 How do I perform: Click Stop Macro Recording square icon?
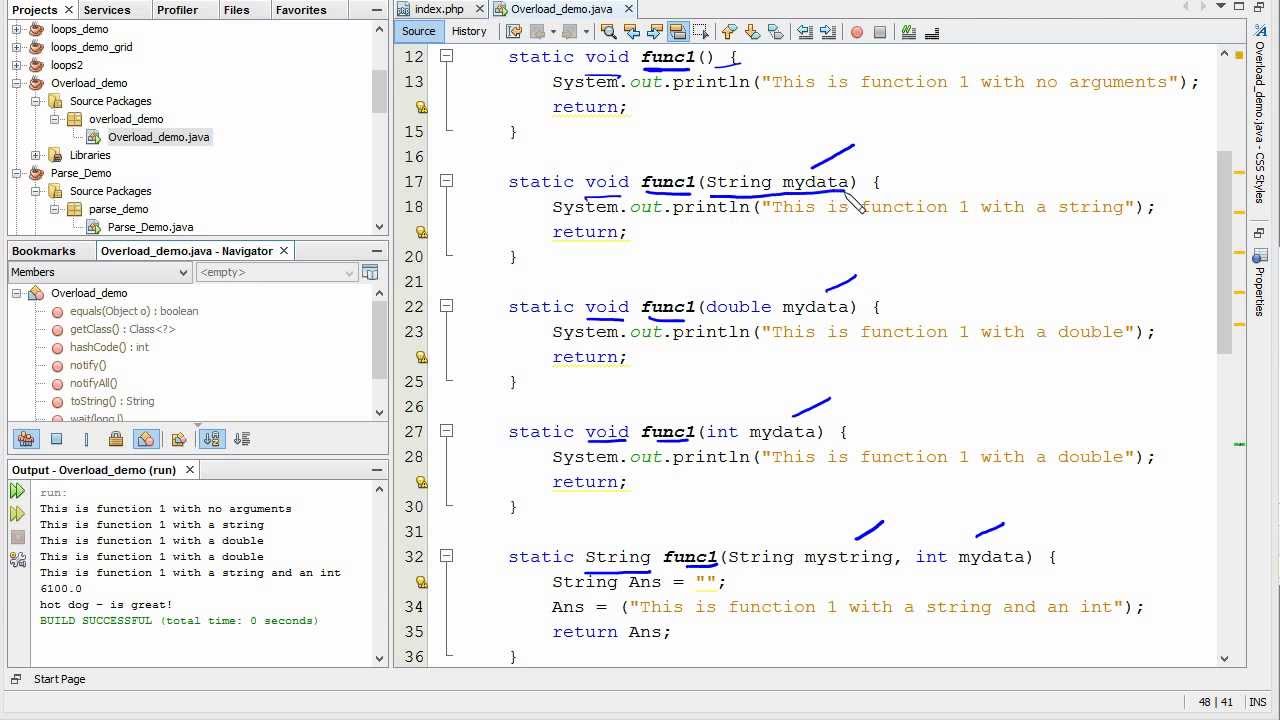pos(880,32)
